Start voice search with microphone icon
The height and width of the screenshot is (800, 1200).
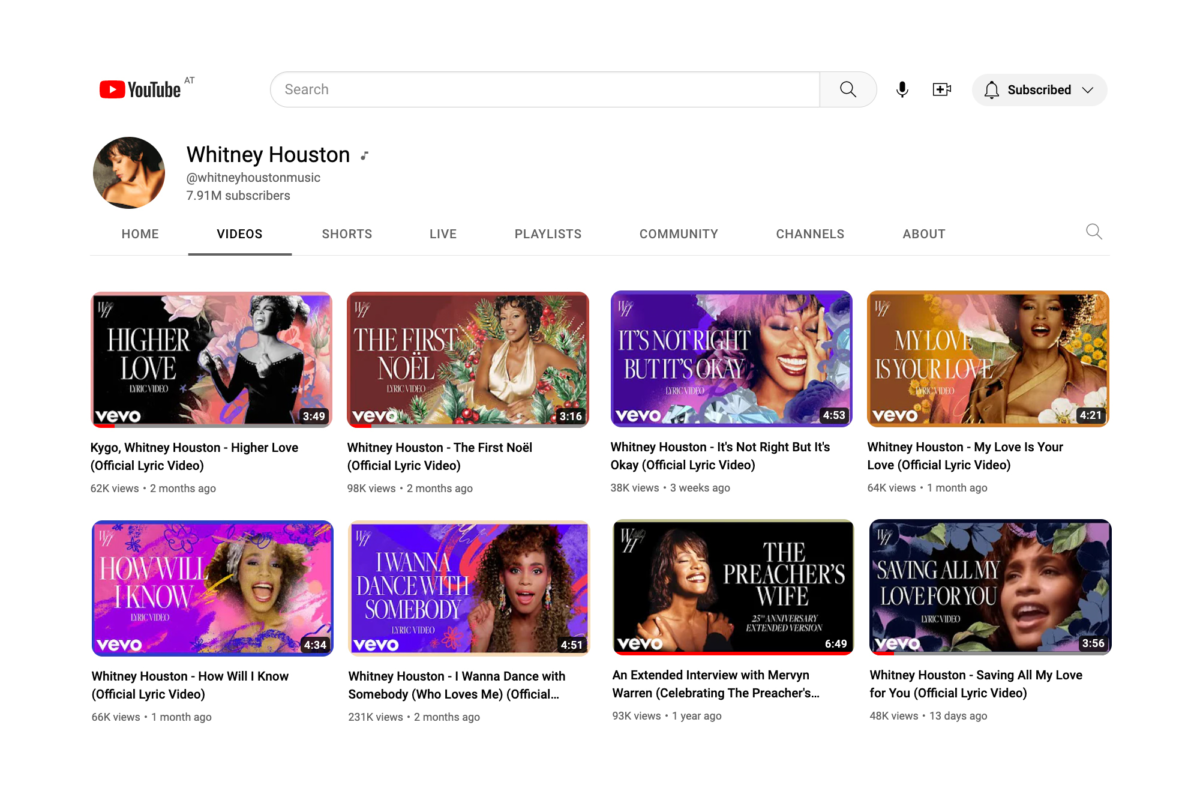click(902, 89)
